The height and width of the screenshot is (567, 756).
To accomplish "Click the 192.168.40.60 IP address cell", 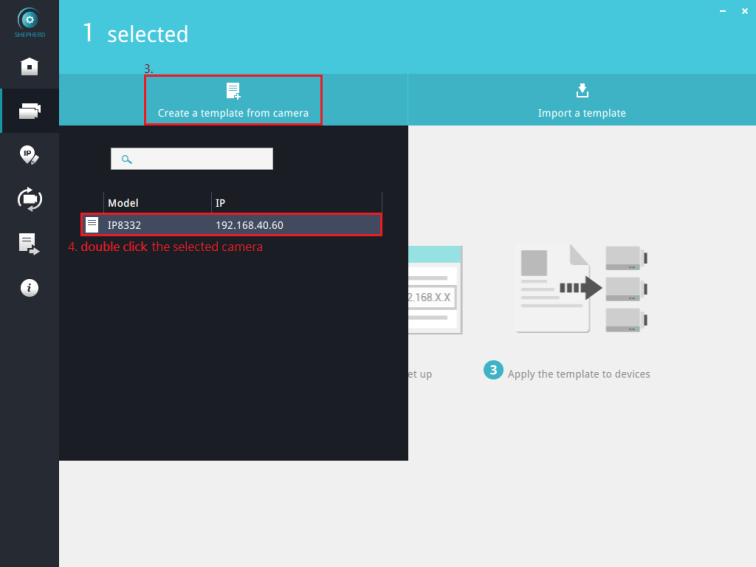I will coord(249,225).
